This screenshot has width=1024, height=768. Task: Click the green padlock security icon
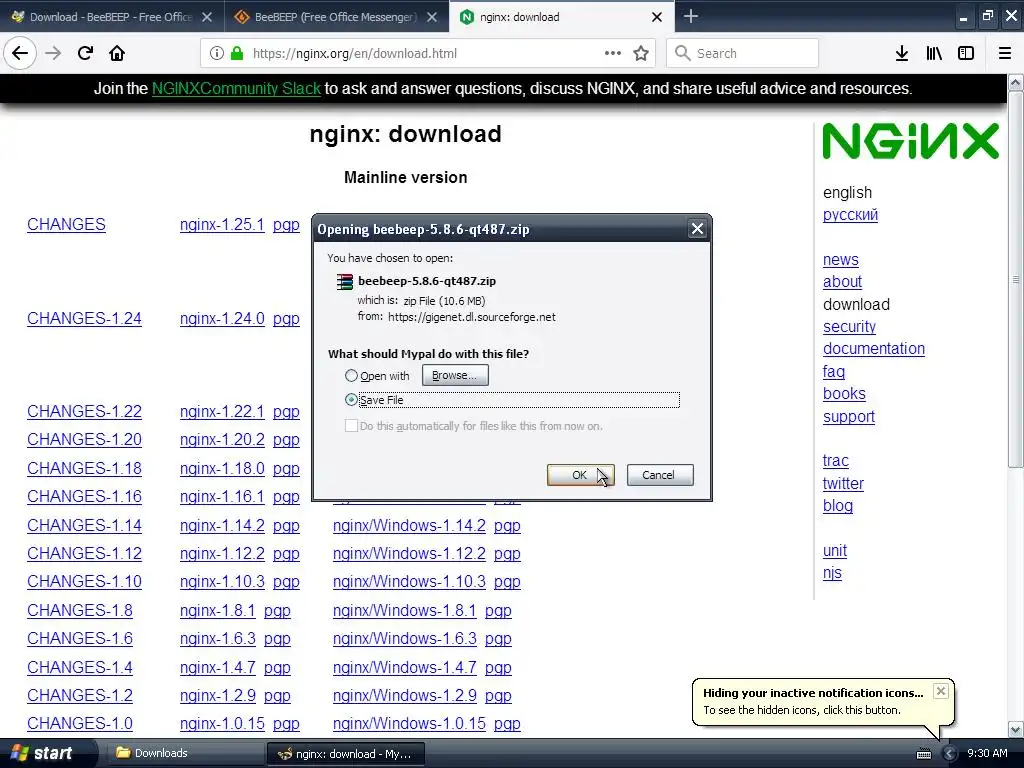pos(237,53)
